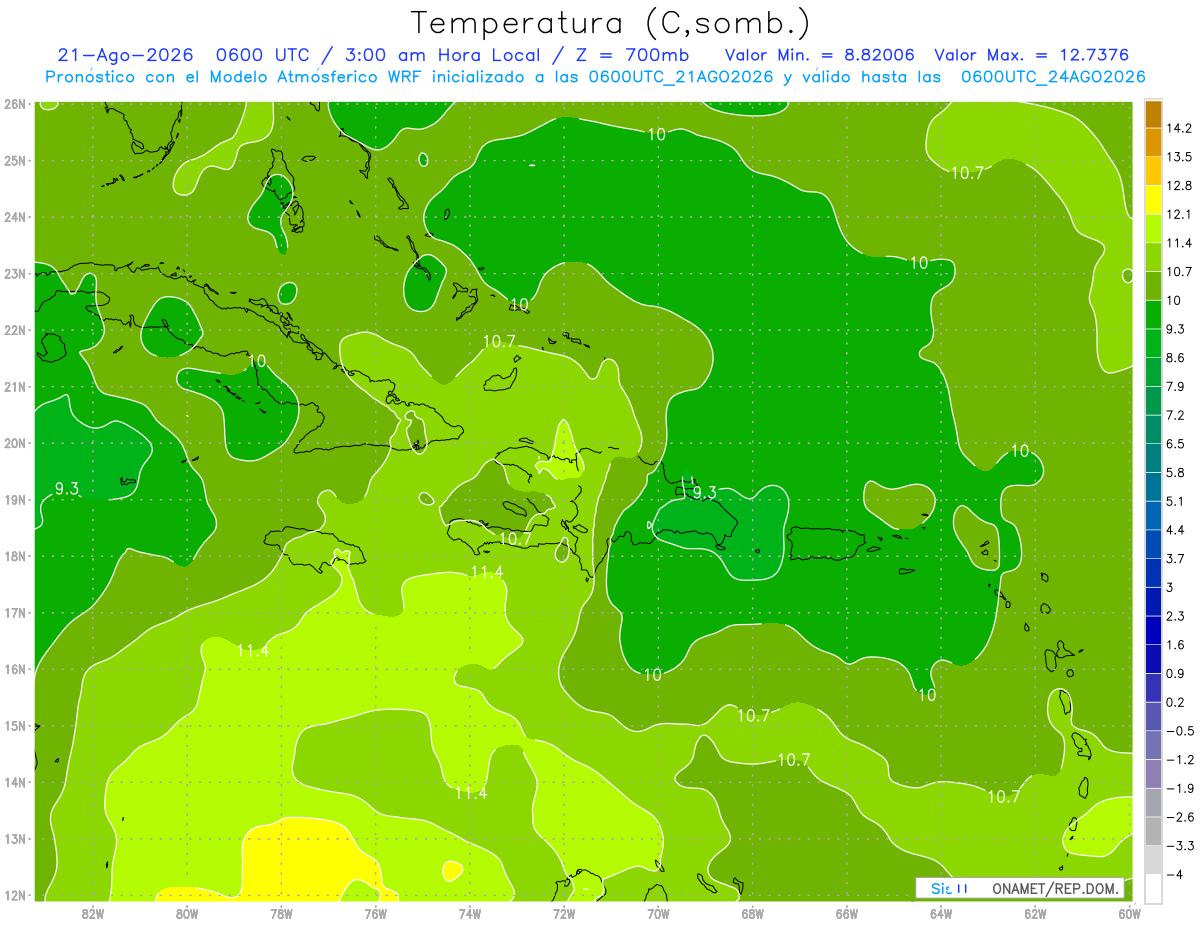Click the longitude label 60W

pyautogui.click(x=1129, y=913)
